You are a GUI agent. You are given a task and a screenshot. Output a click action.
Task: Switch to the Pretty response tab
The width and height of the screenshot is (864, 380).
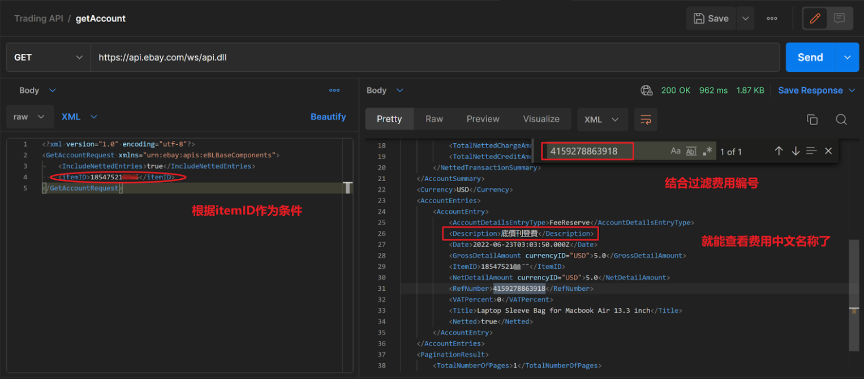pos(389,119)
